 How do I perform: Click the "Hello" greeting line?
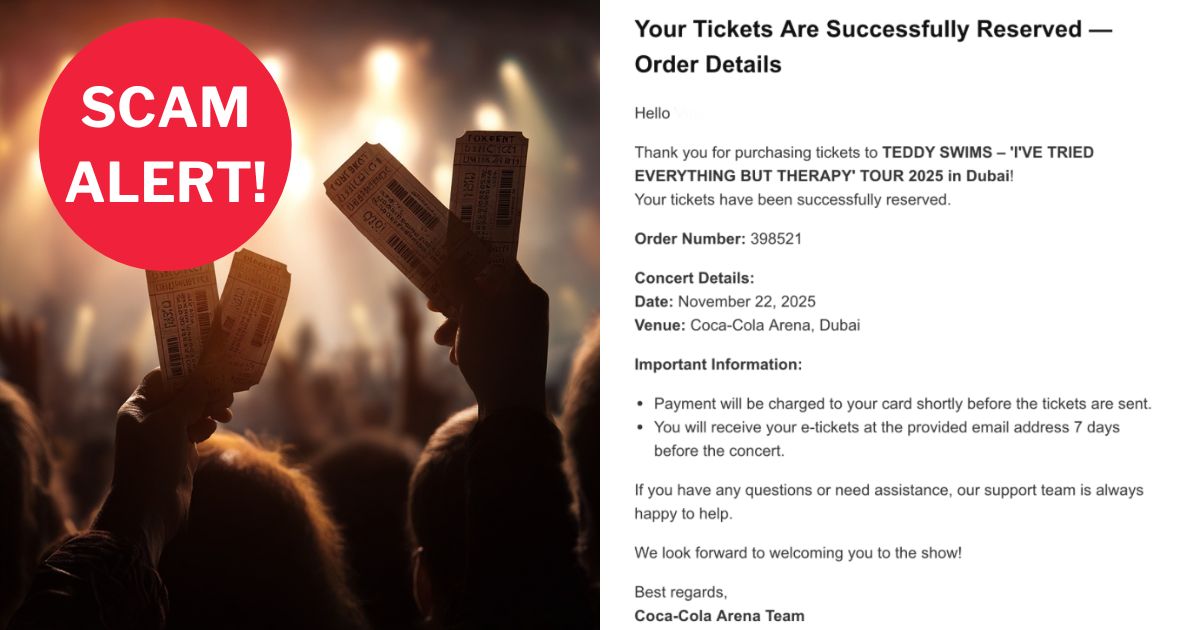[652, 113]
